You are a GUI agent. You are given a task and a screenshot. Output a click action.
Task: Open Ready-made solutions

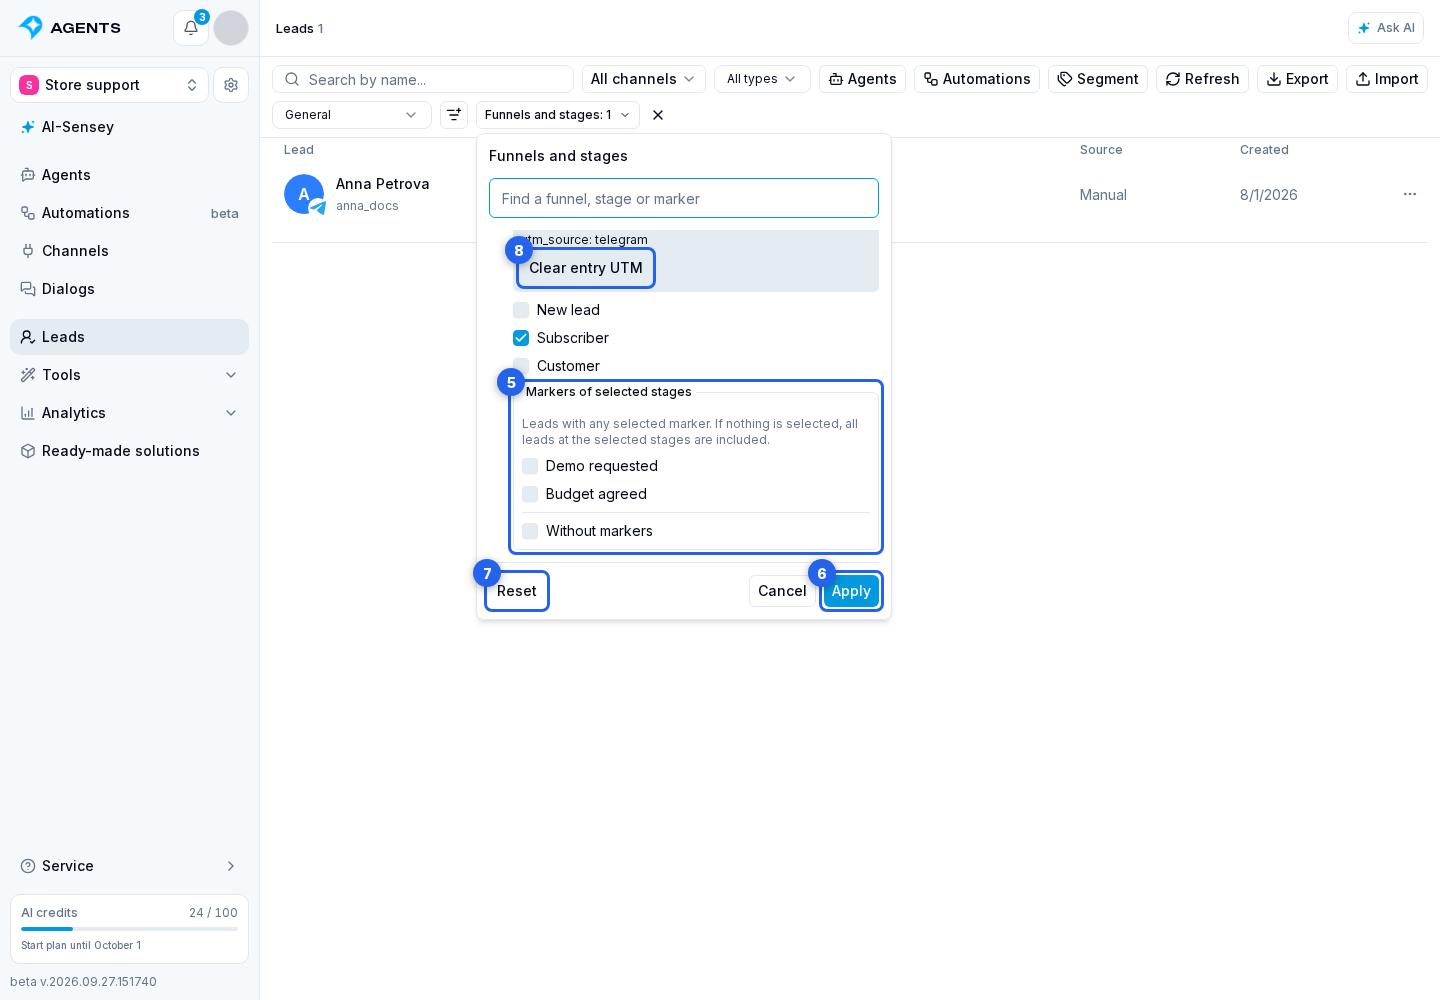pos(129,451)
